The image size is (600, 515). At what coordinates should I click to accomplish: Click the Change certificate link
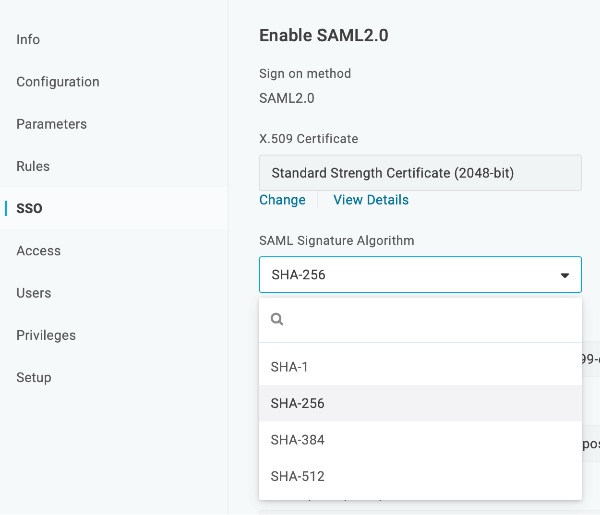click(x=282, y=200)
